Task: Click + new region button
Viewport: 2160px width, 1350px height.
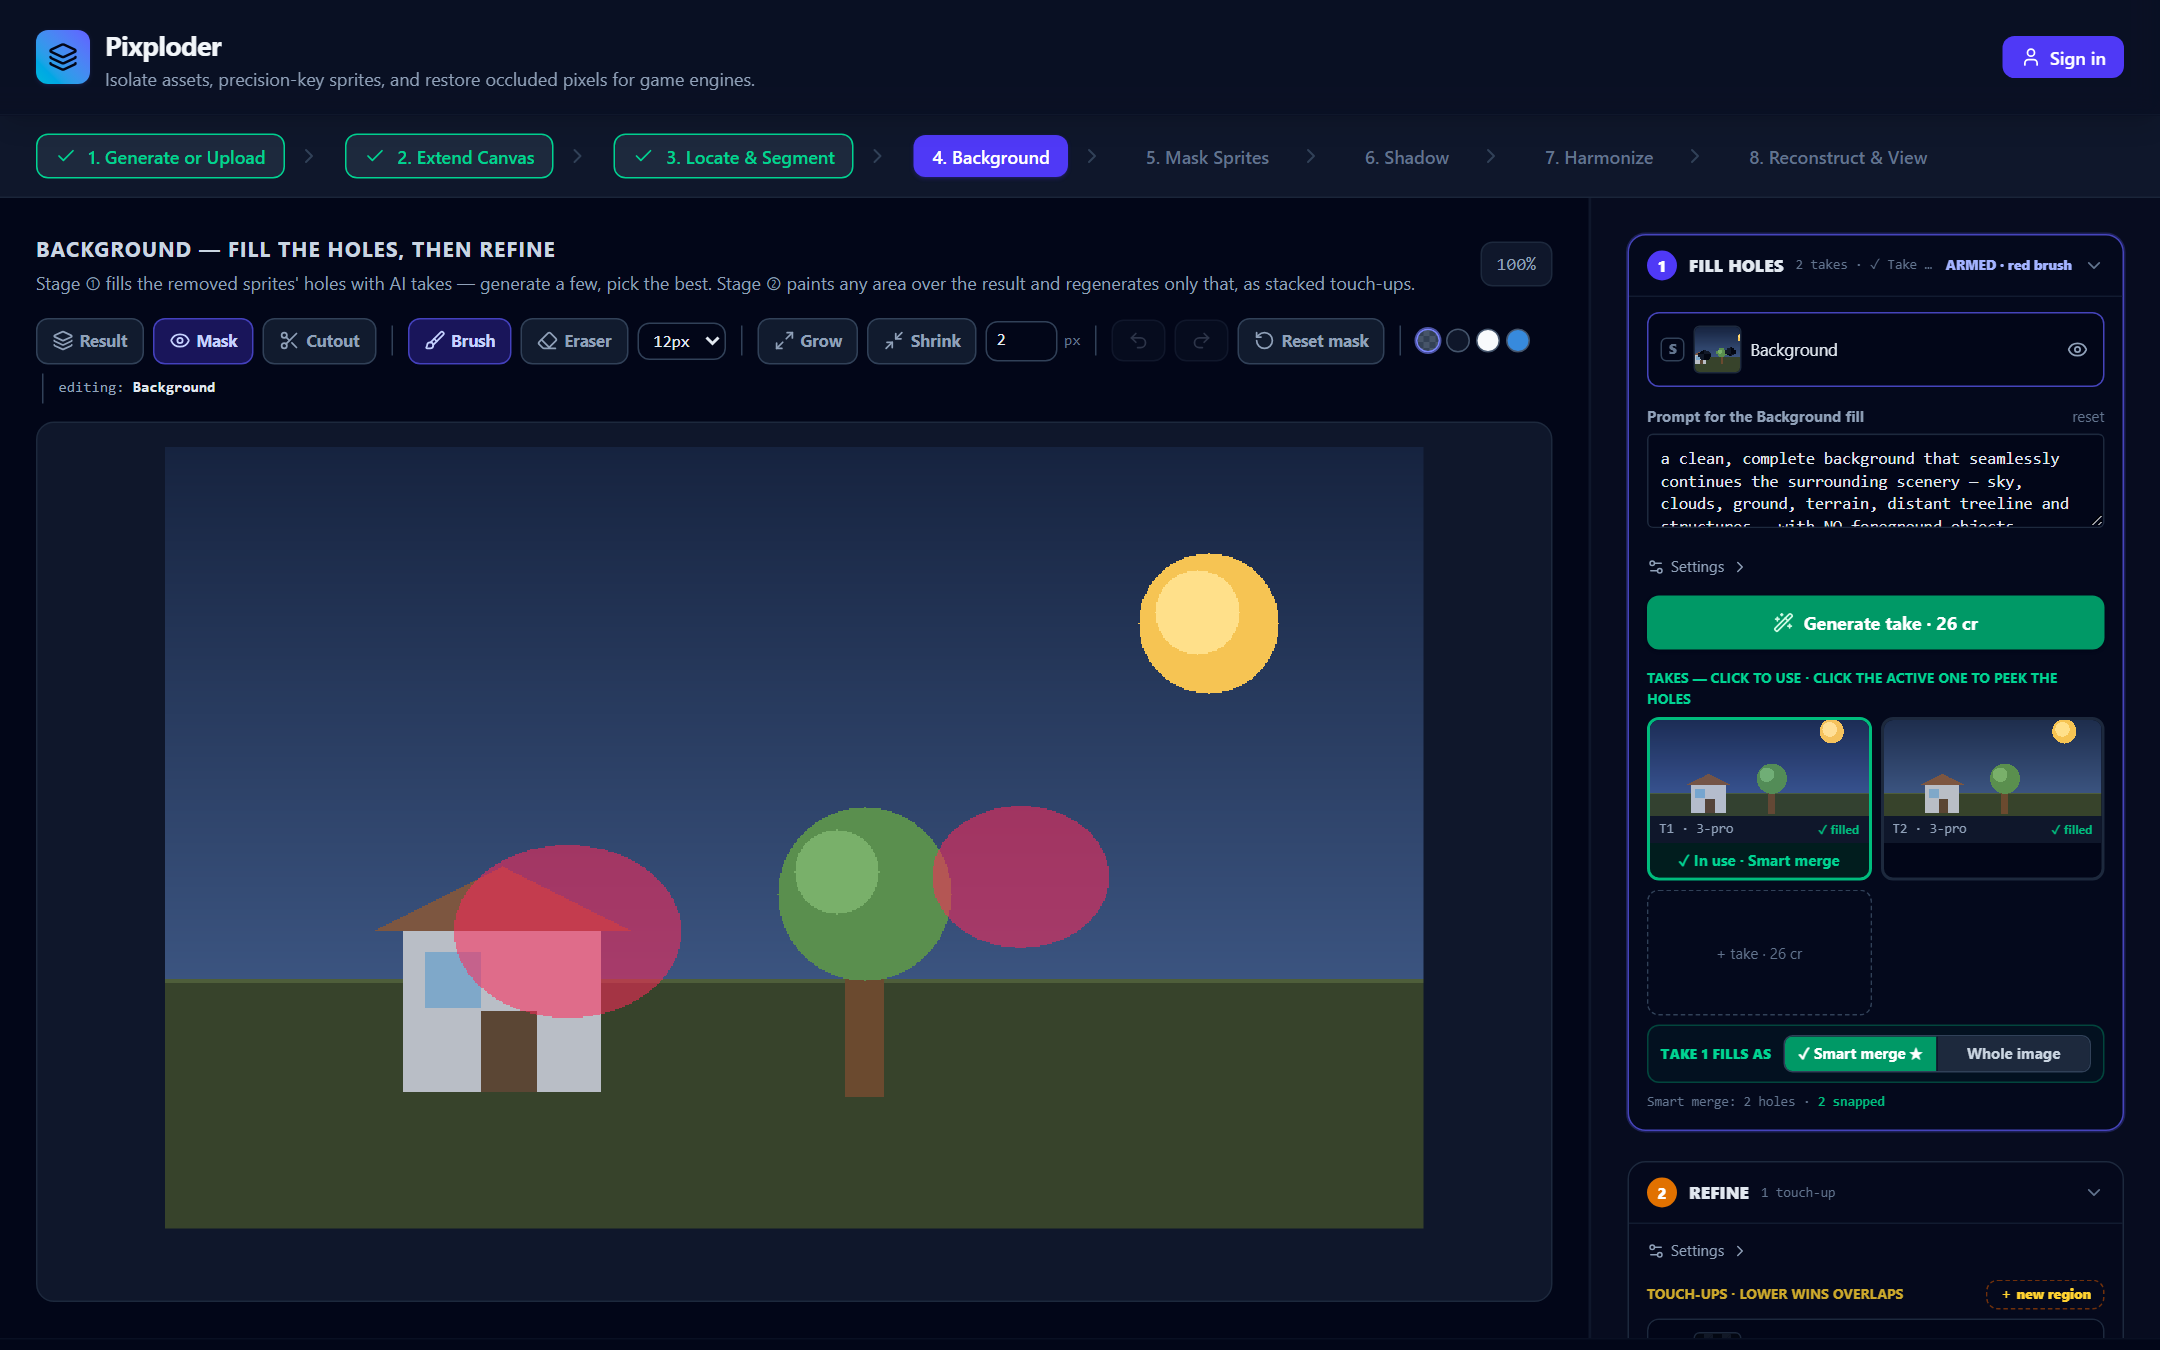Action: (x=2045, y=1294)
